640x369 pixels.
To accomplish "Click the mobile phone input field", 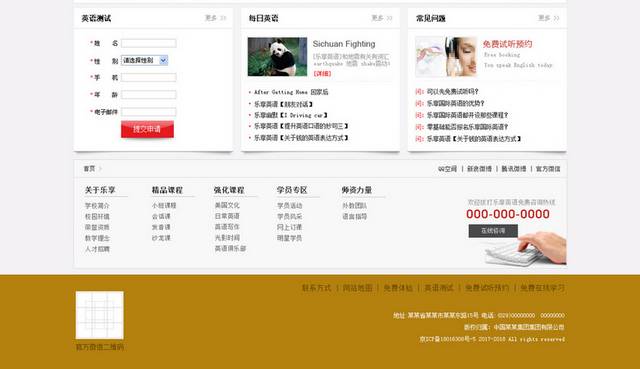I will 149,77.
